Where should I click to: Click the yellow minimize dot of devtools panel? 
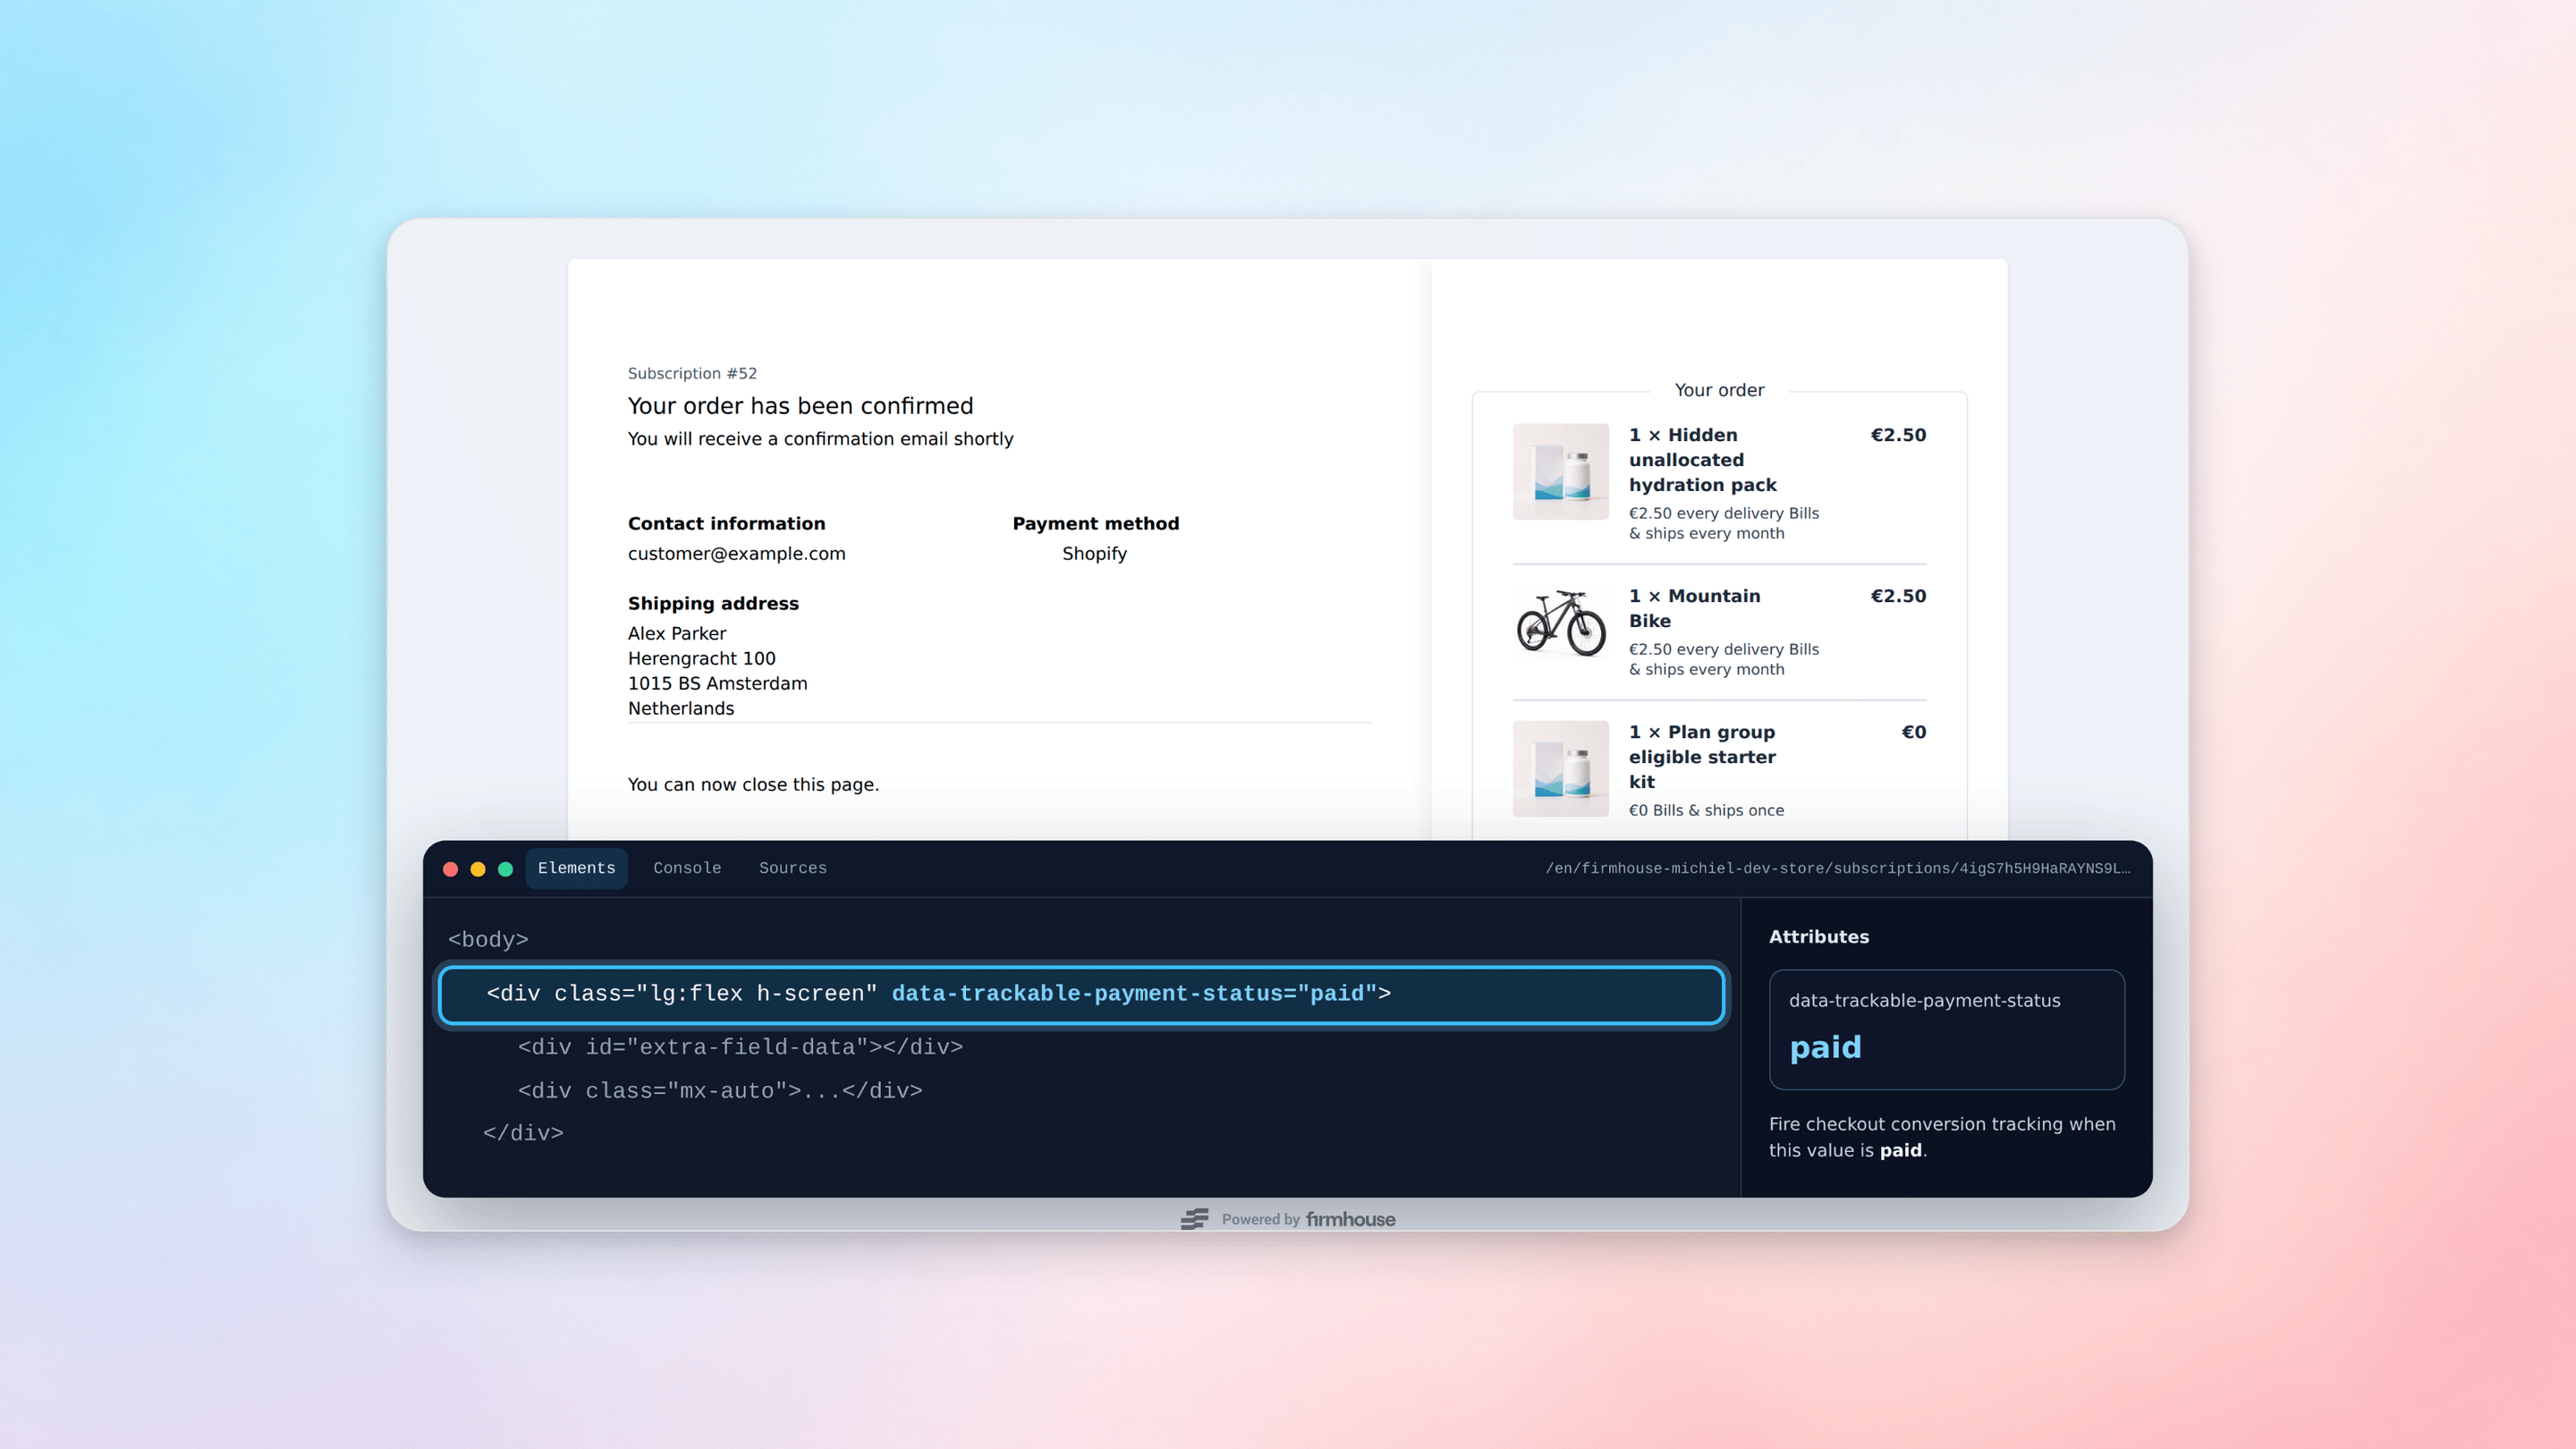tap(478, 869)
